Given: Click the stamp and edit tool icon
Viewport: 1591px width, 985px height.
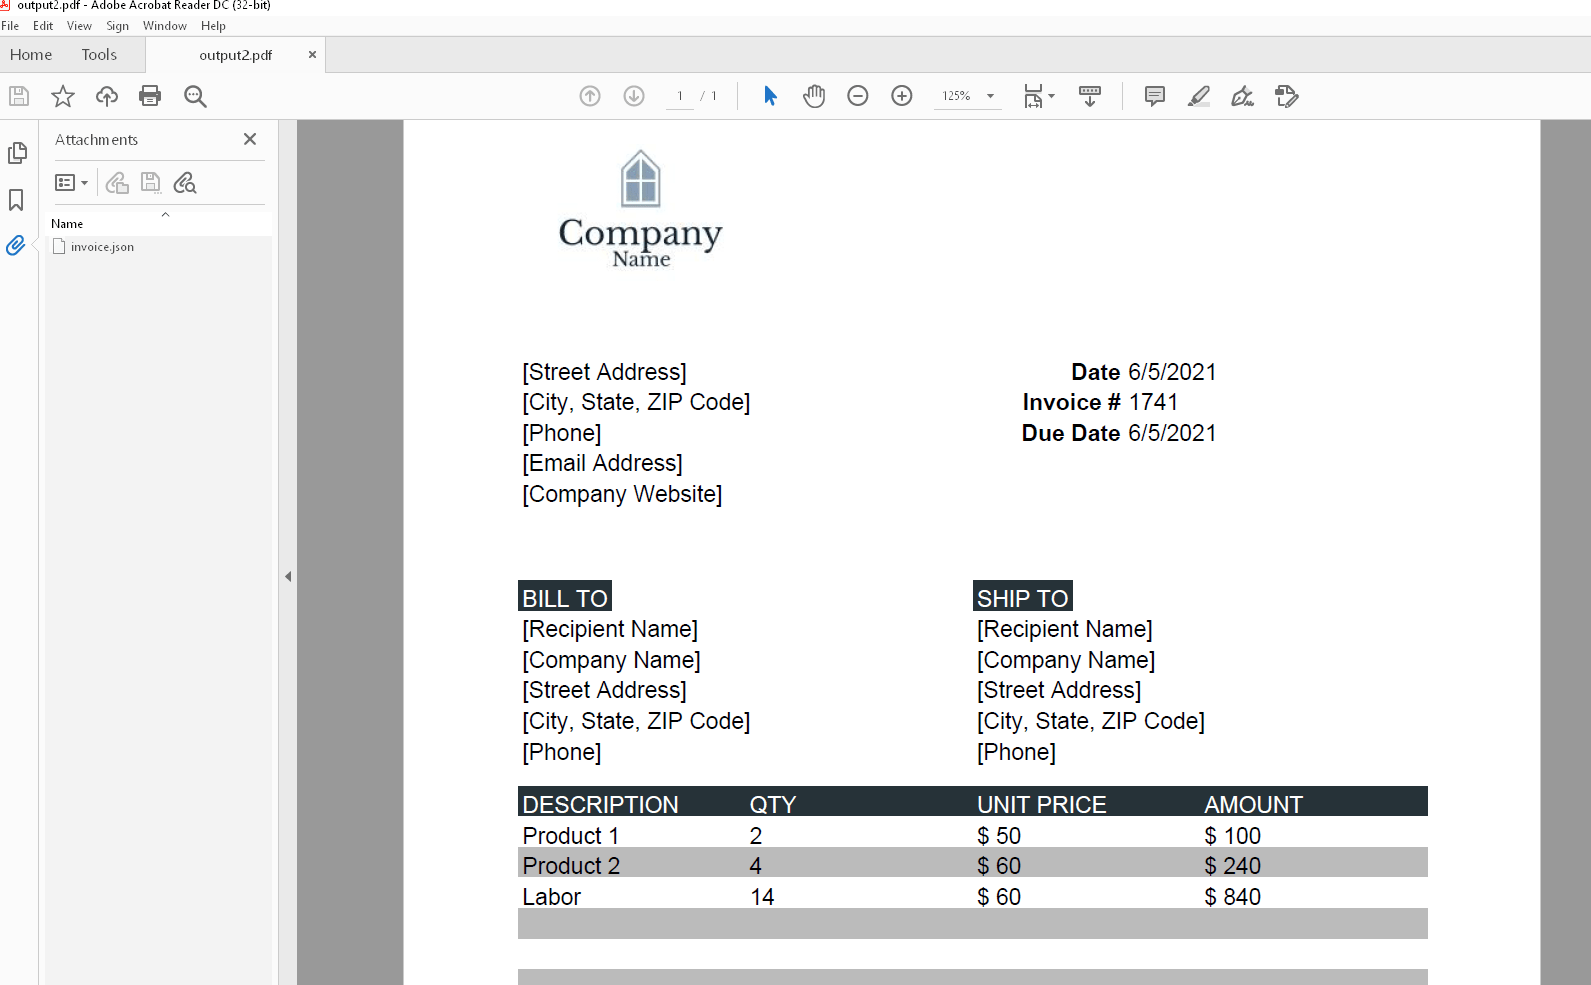Looking at the screenshot, I should (x=1286, y=96).
